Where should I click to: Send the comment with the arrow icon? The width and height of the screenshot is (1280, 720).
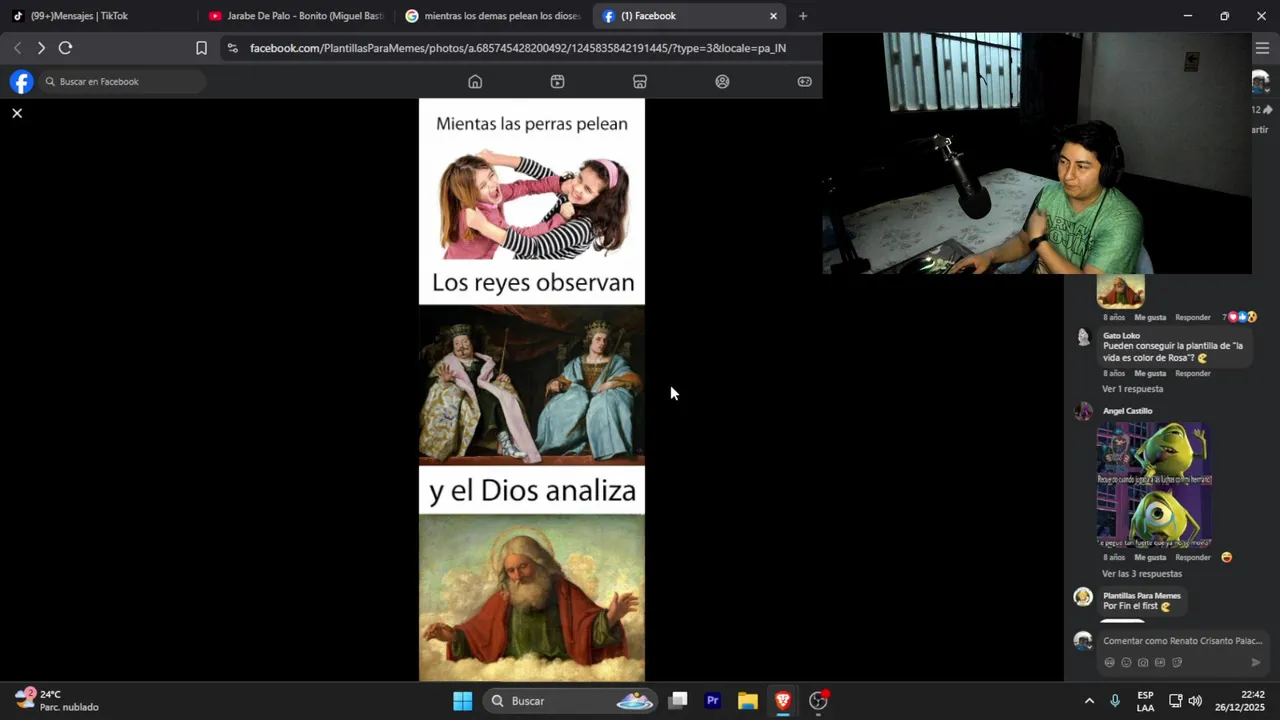point(1256,663)
